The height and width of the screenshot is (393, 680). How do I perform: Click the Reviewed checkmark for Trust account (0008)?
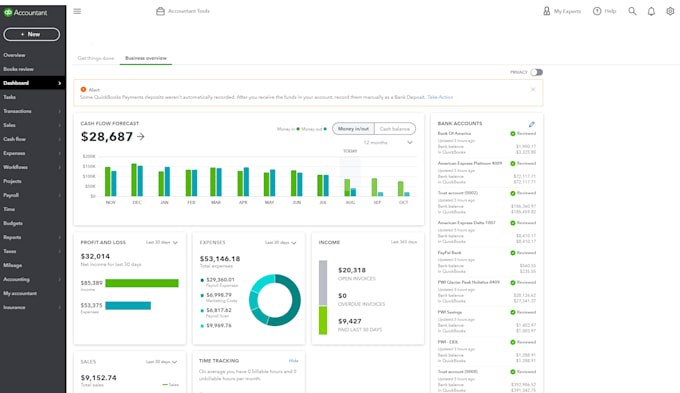pos(513,372)
